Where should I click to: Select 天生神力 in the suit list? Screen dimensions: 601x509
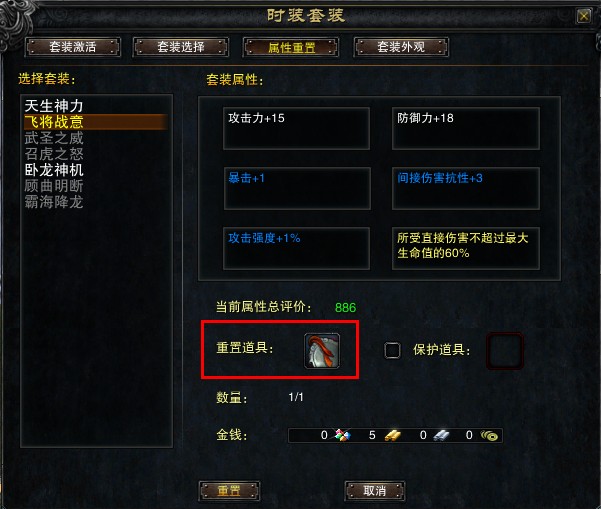[x=54, y=106]
